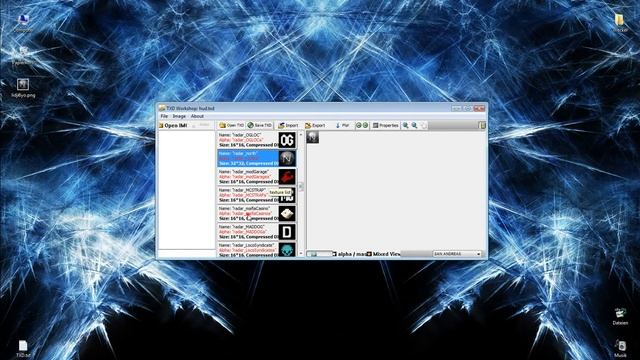Click the splitter arrow beside texture list
This screenshot has width=640, height=360.
tap(301, 186)
